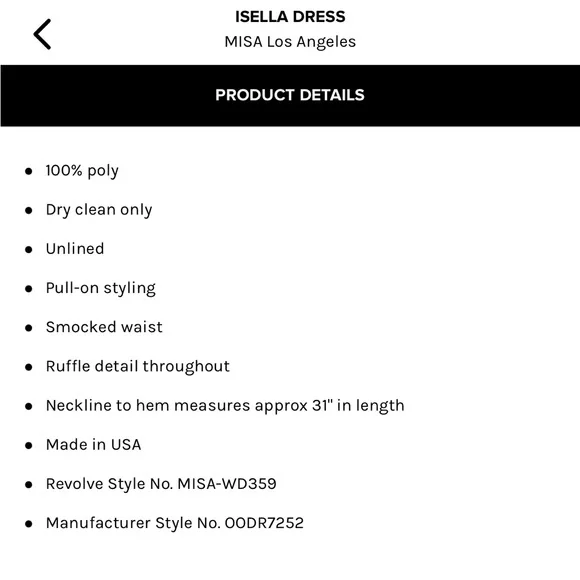Tap the Made in USA item
Viewport: 580px width, 580px height.
point(93,445)
